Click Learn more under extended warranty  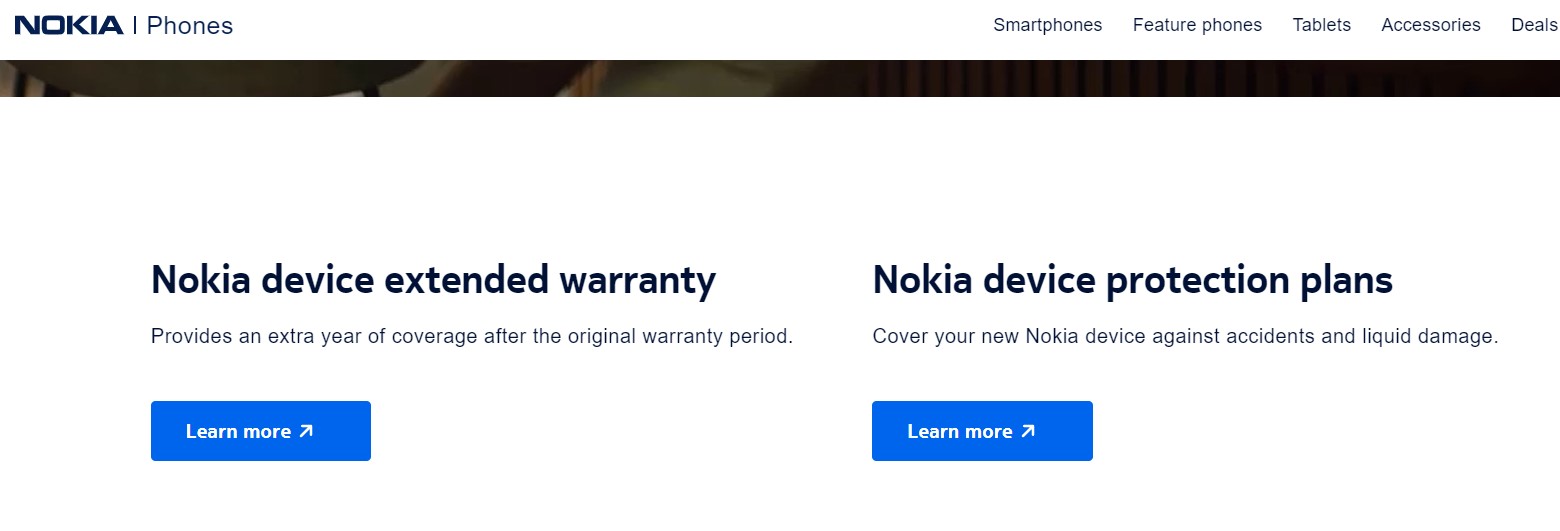click(x=261, y=431)
